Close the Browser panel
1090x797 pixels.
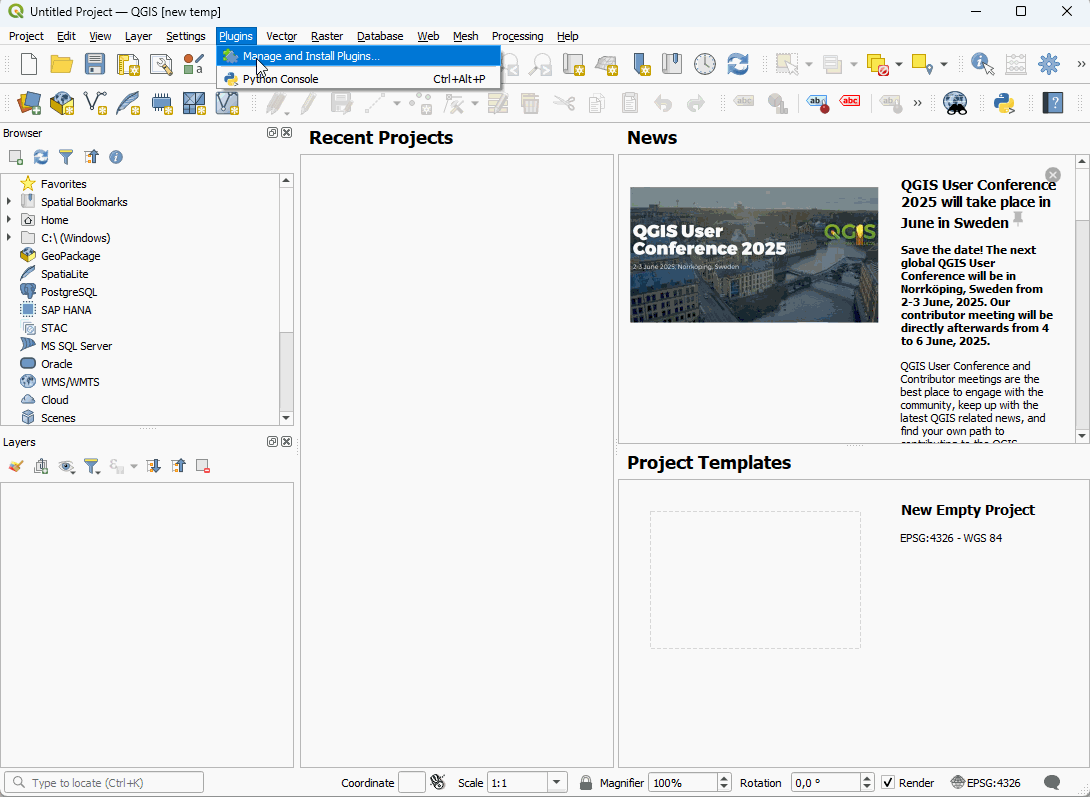click(286, 133)
